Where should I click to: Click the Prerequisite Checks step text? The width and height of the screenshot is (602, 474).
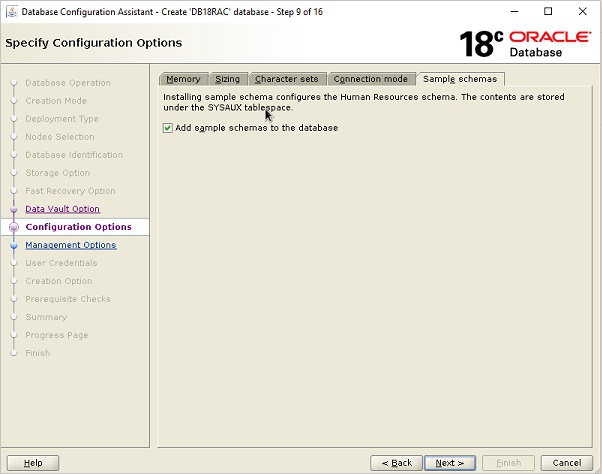68,299
